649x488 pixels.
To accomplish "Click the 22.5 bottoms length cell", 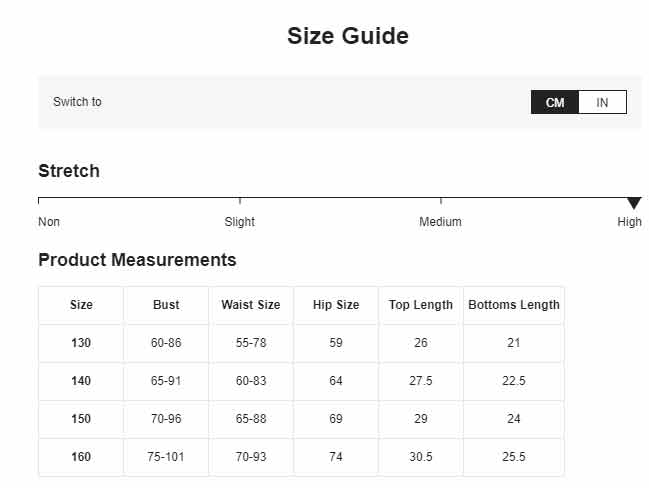I will (x=514, y=381).
